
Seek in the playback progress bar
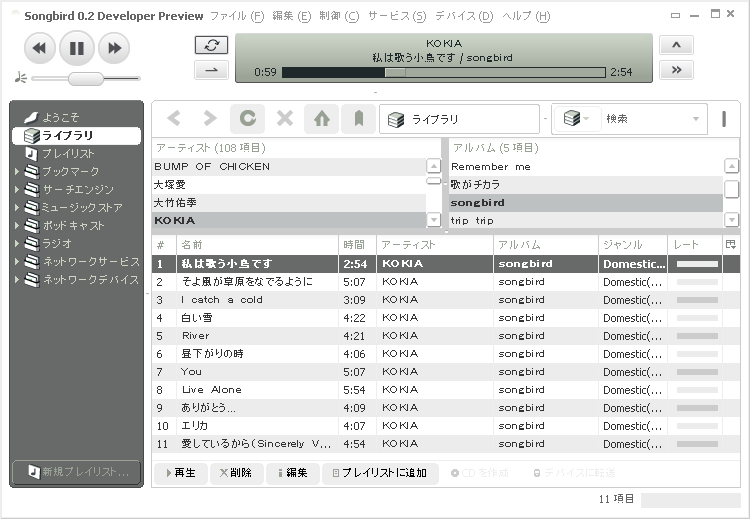(443, 73)
